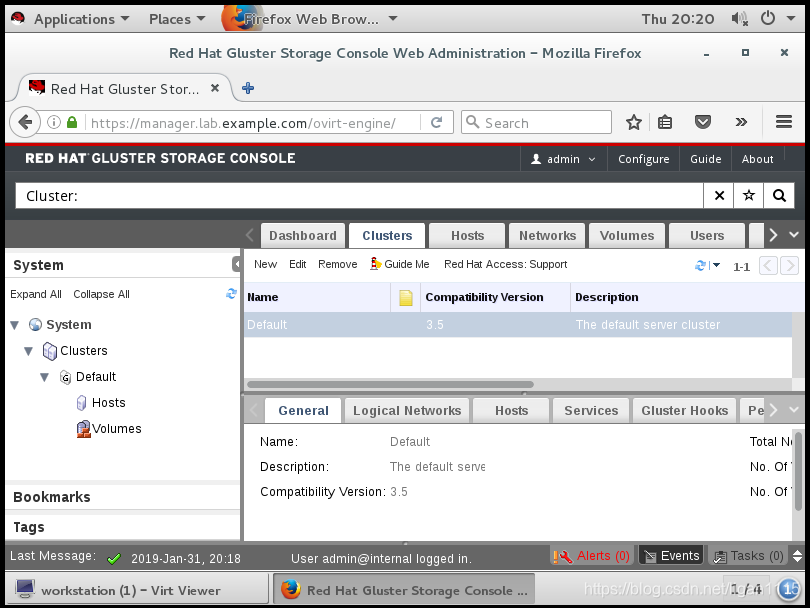Image resolution: width=810 pixels, height=608 pixels.
Task: Open Events panel in status bar
Action: tap(672, 556)
